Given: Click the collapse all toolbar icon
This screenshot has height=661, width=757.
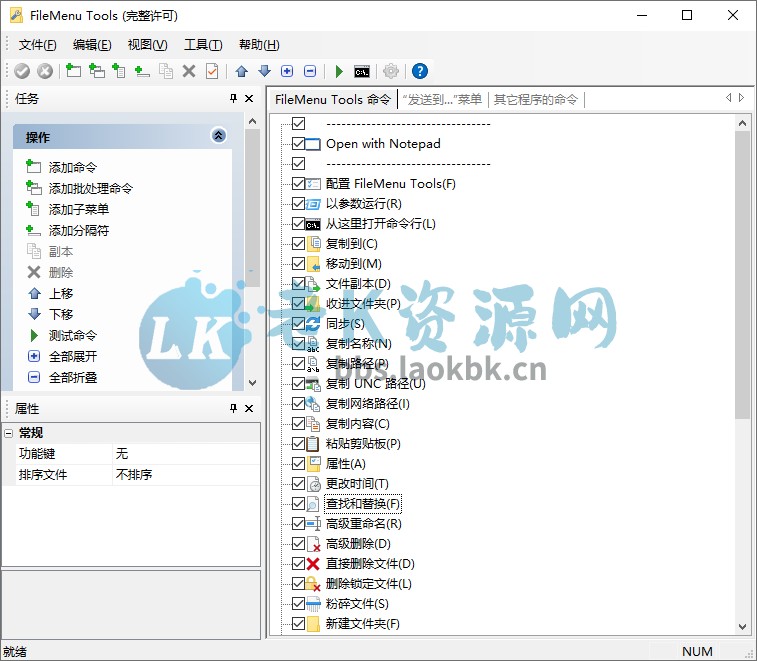Looking at the screenshot, I should point(310,71).
